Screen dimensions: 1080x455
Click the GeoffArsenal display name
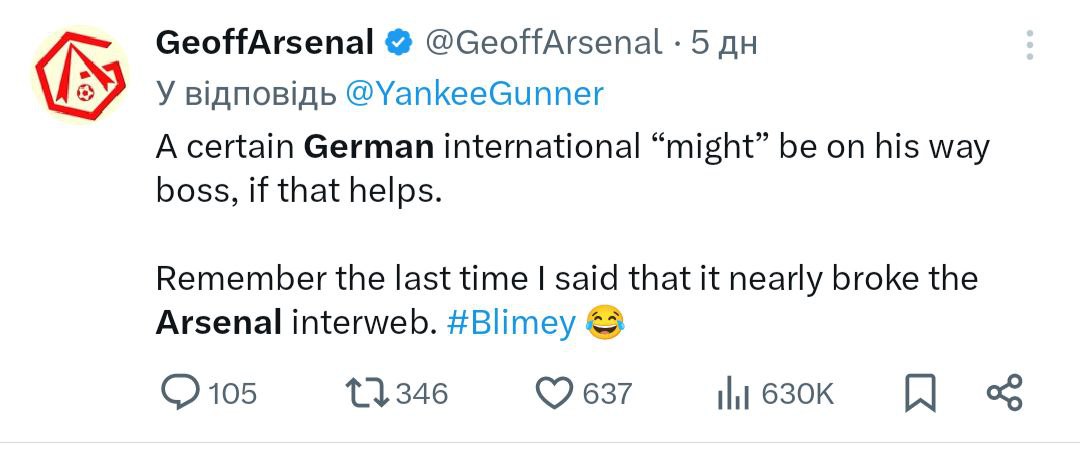pos(265,42)
